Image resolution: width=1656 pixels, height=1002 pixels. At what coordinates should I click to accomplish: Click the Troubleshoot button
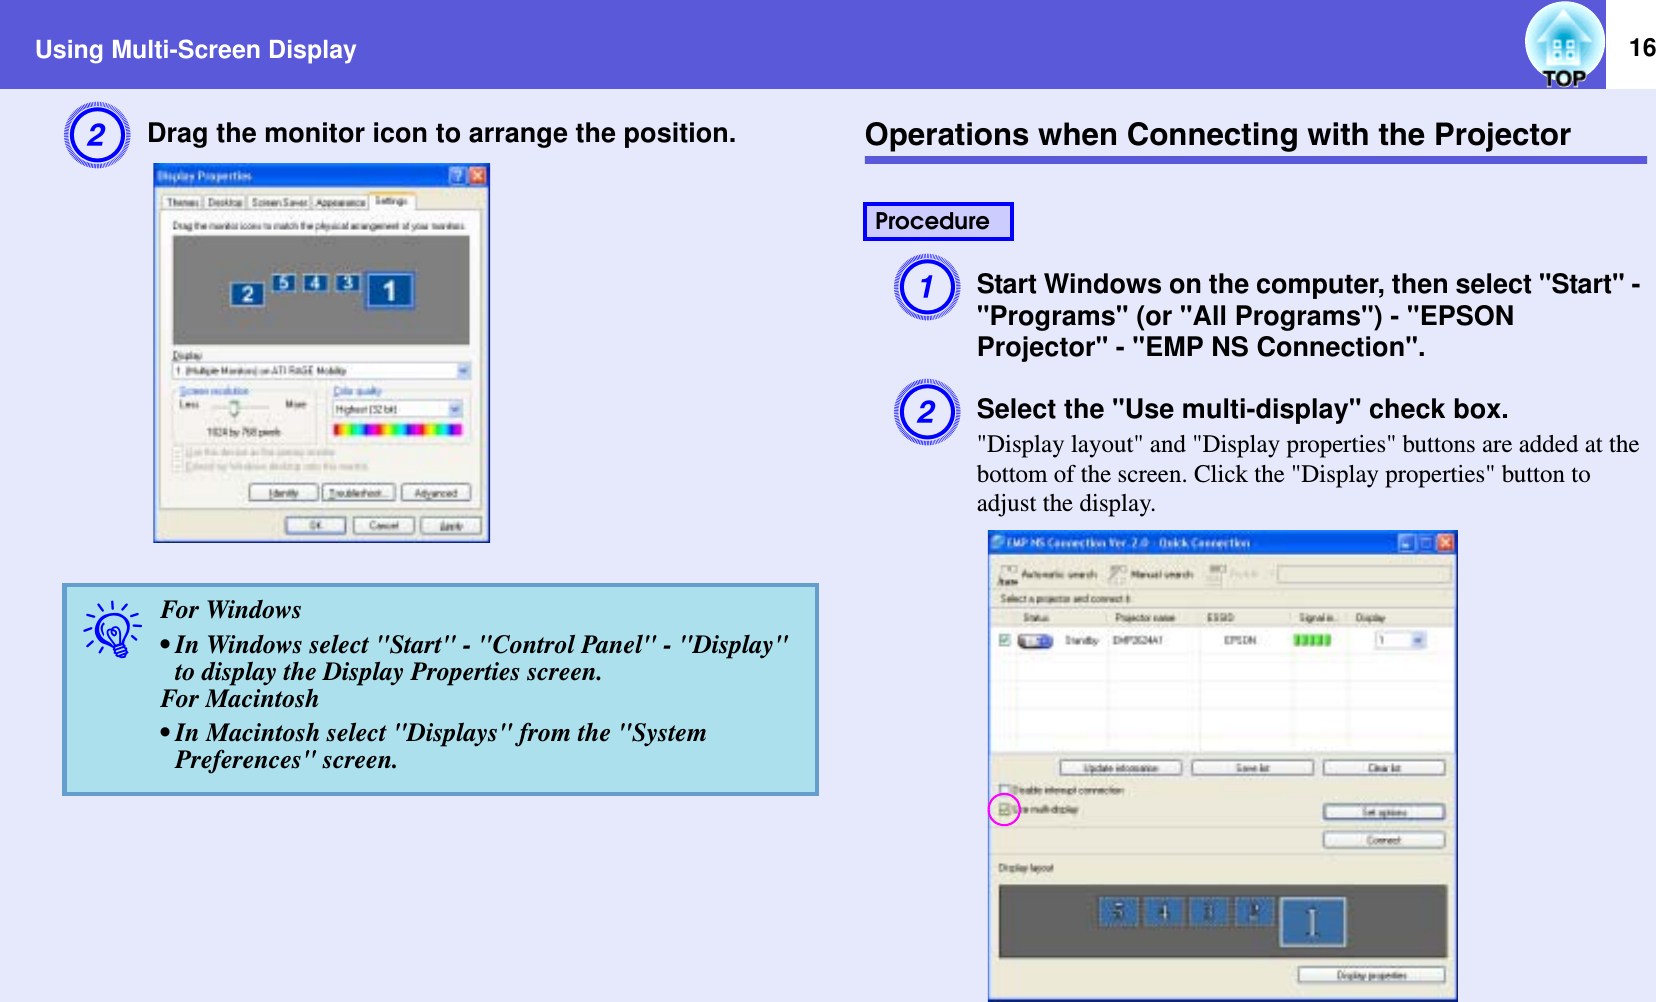pyautogui.click(x=358, y=493)
